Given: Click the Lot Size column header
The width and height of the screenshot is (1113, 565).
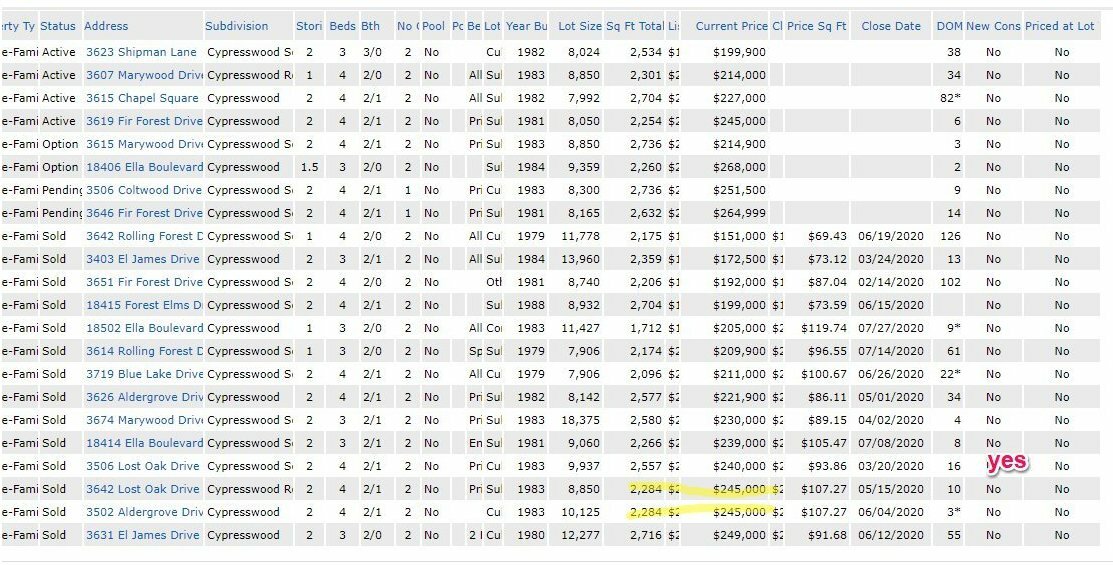Looking at the screenshot, I should pos(580,26).
